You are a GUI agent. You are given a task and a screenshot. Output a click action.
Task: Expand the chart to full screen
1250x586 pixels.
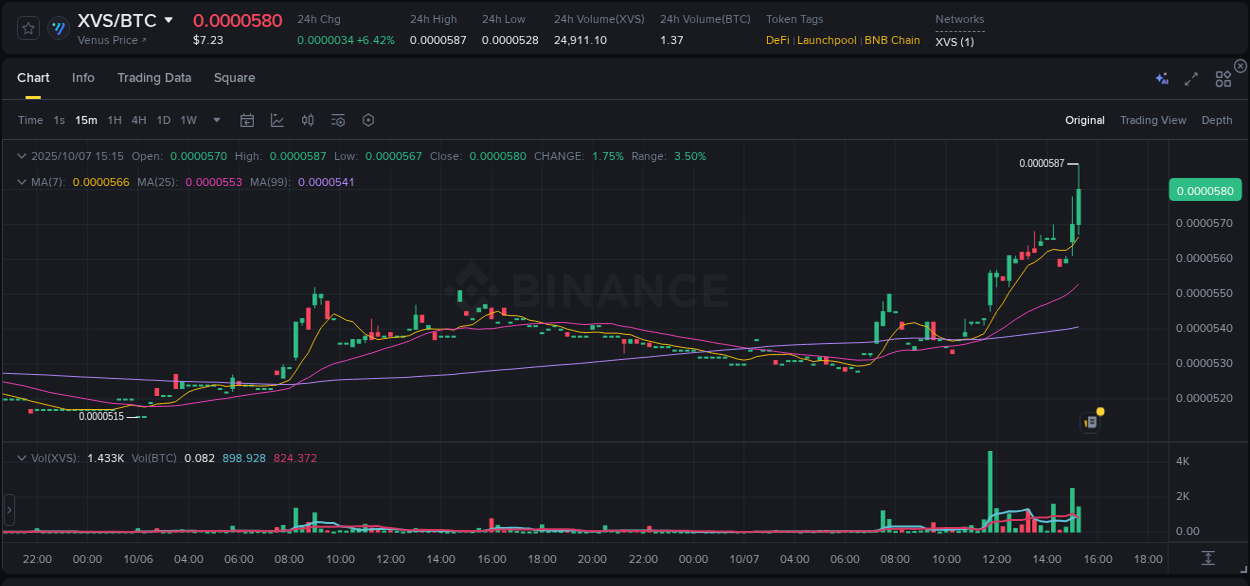click(x=1190, y=78)
